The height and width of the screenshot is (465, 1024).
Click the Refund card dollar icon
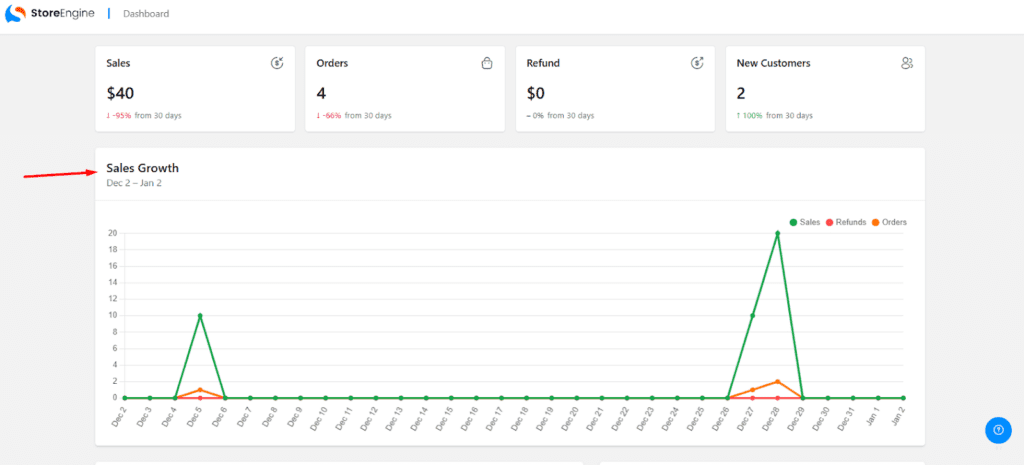click(697, 63)
